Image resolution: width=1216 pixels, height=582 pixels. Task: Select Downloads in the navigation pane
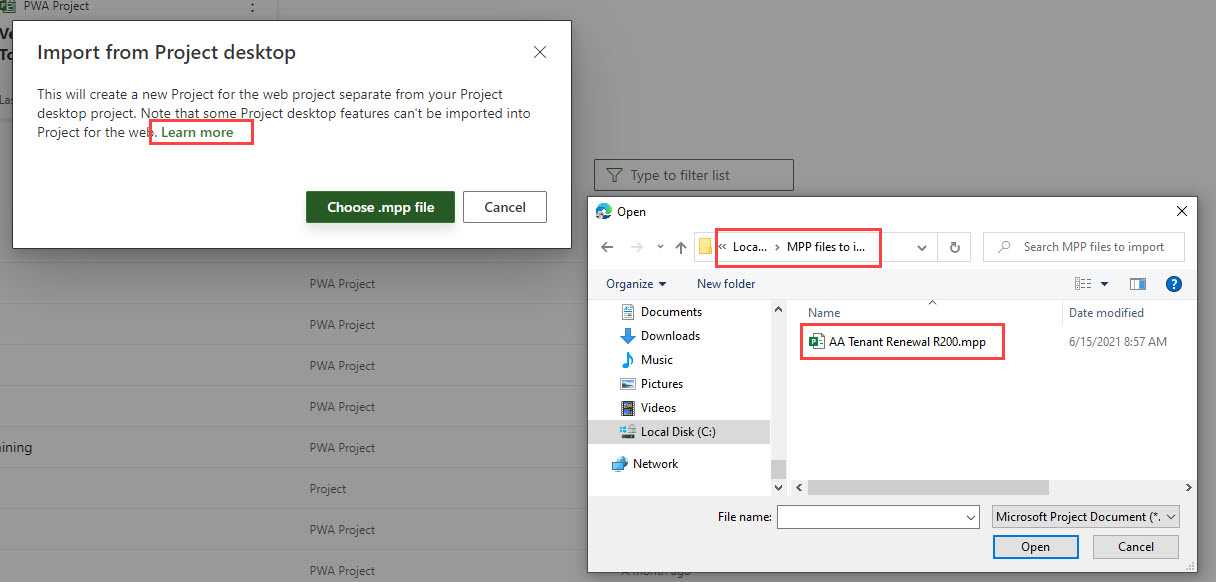pyautogui.click(x=670, y=336)
